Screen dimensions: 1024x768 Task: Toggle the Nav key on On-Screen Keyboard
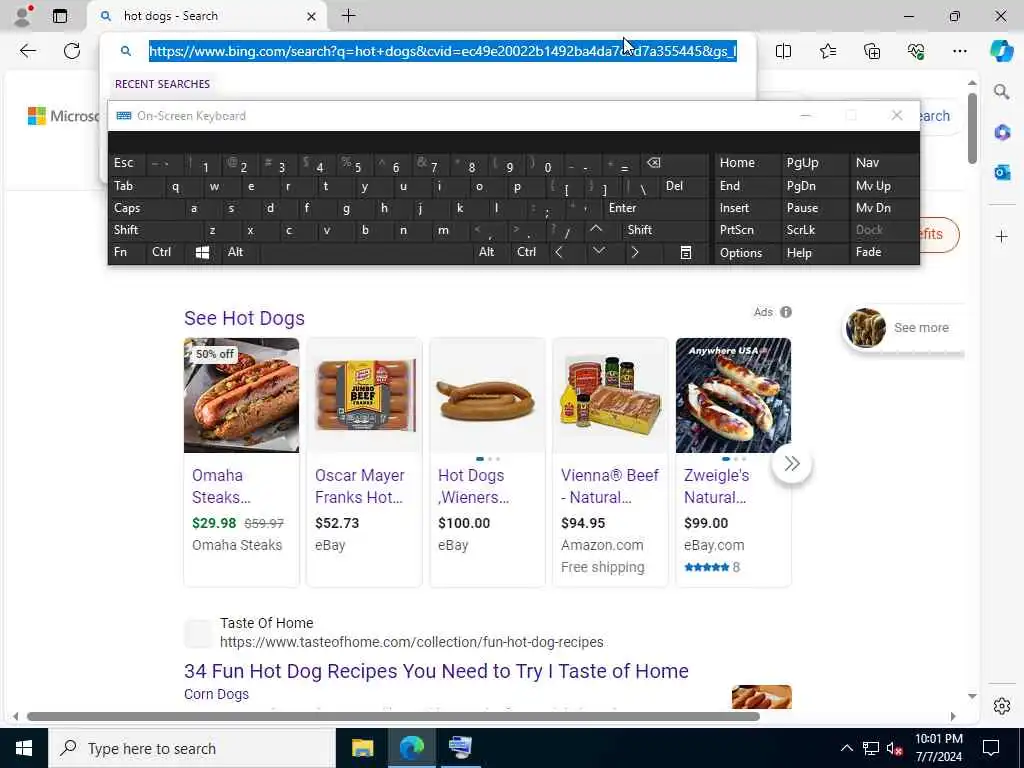(883, 163)
